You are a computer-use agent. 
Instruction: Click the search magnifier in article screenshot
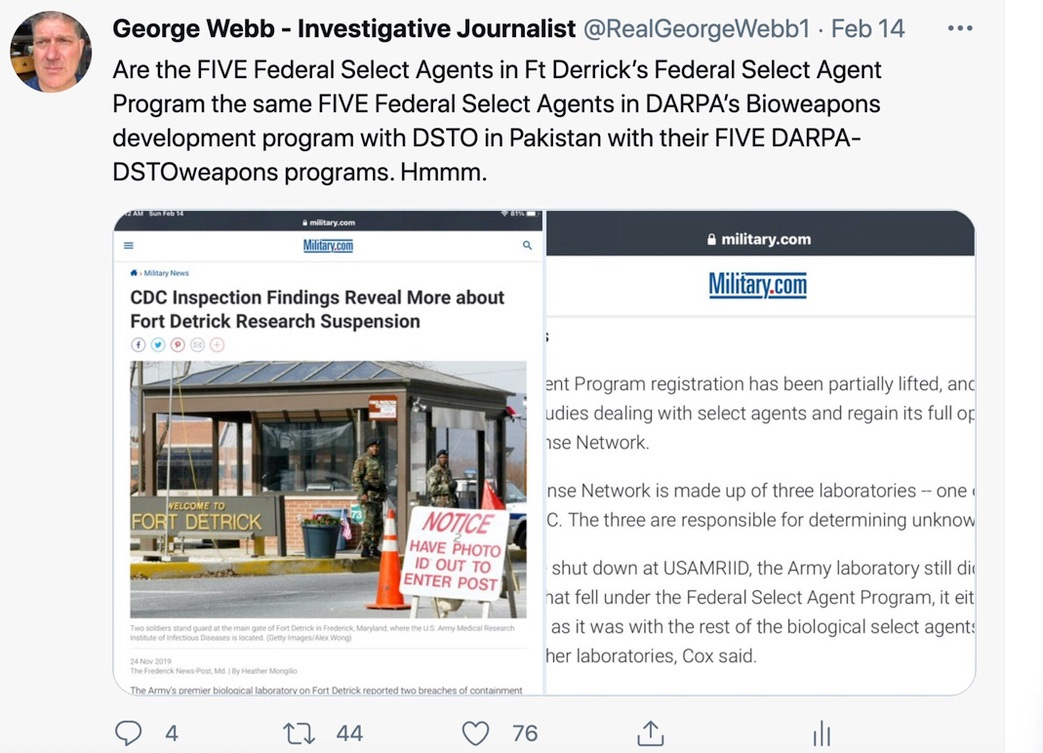click(527, 245)
